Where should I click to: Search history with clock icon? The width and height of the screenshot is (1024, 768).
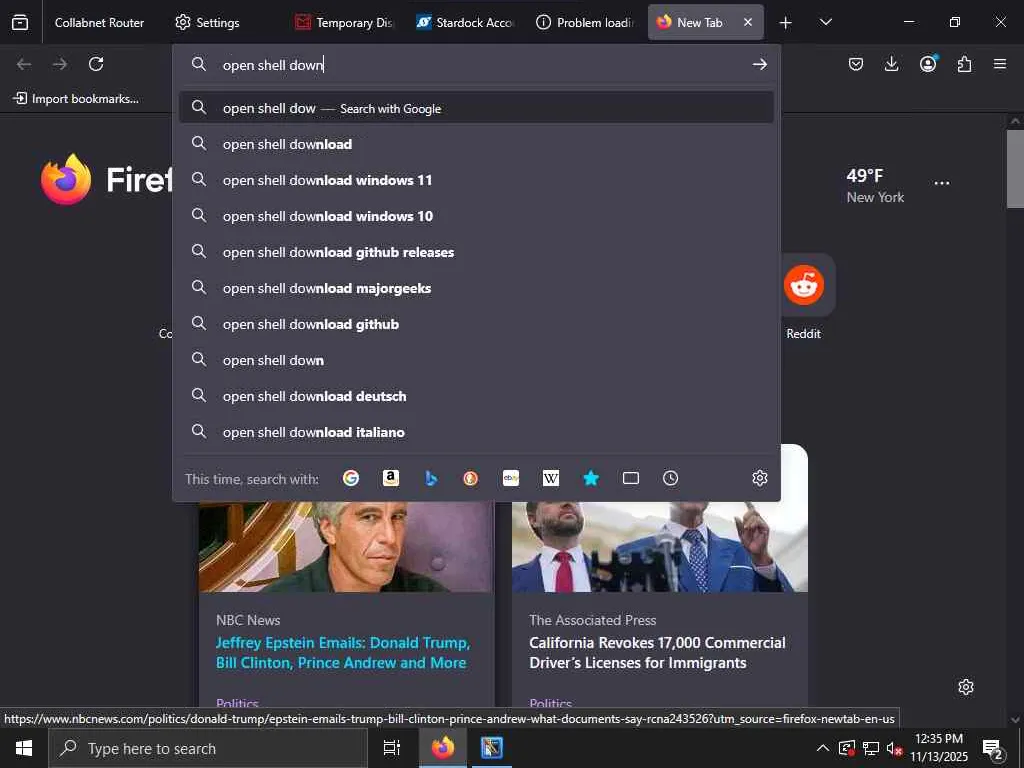click(671, 478)
